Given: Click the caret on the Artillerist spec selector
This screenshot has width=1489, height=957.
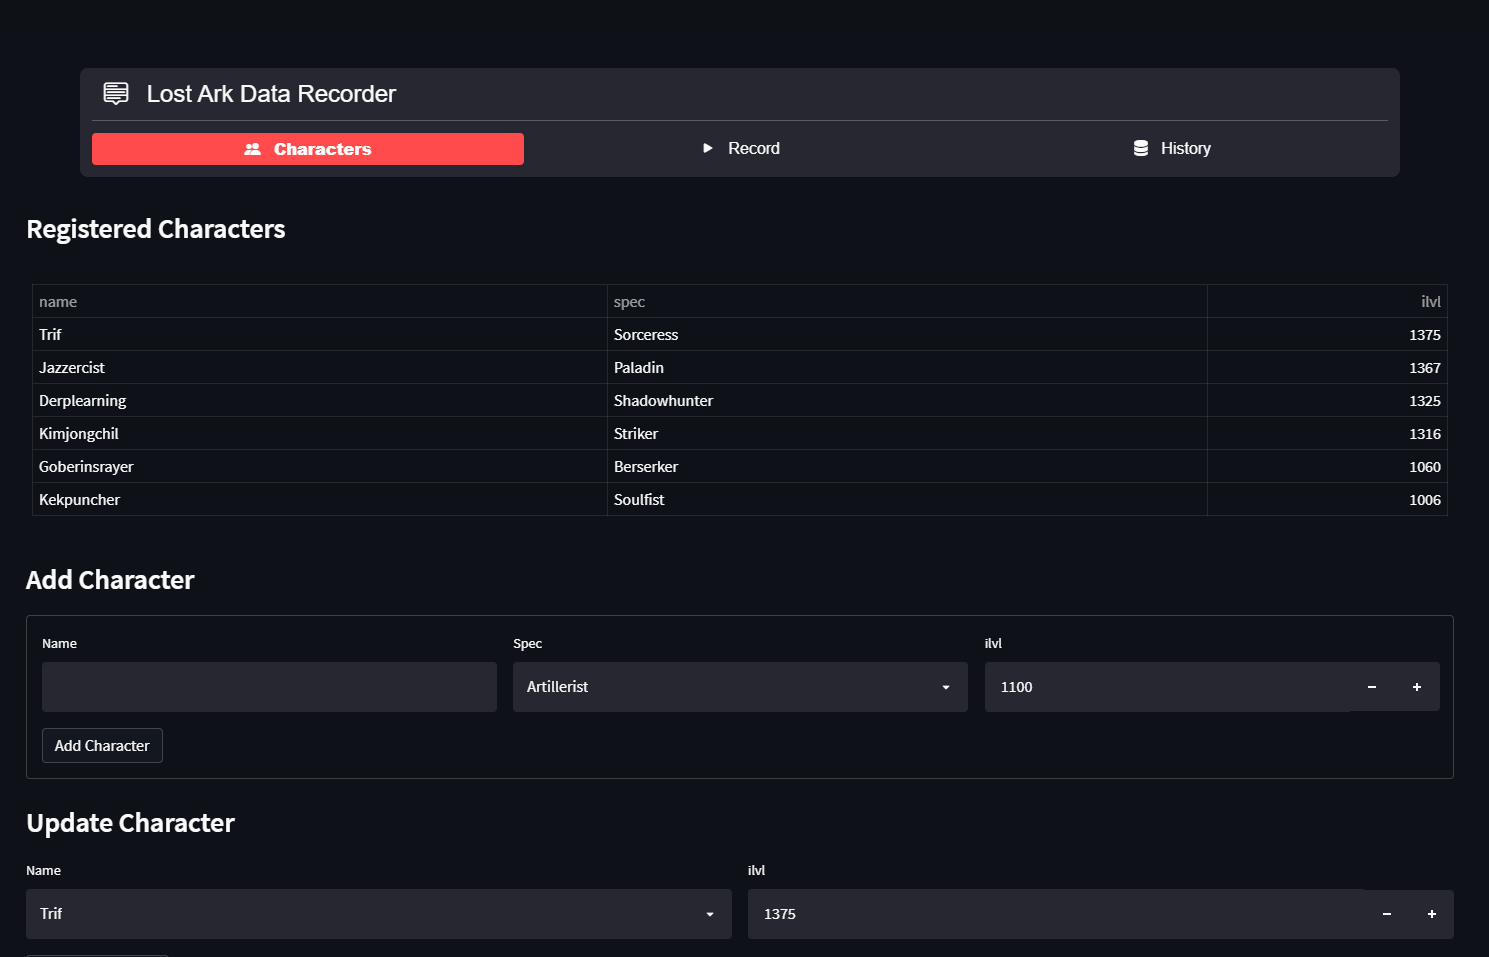Looking at the screenshot, I should 945,687.
